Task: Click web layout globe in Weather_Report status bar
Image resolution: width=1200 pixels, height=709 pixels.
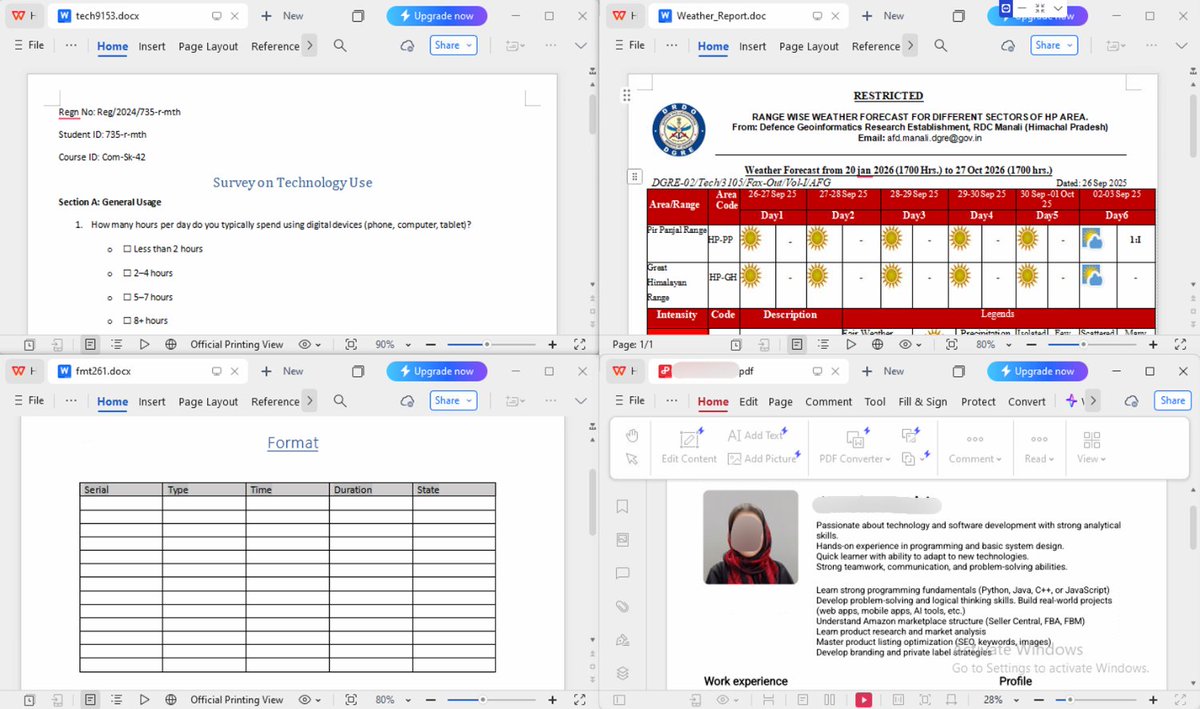Action: point(877,344)
